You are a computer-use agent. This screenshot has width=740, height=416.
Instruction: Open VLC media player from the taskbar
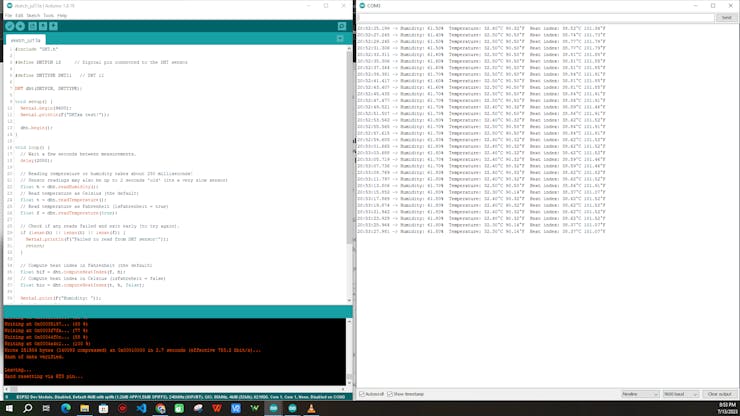[311, 408]
